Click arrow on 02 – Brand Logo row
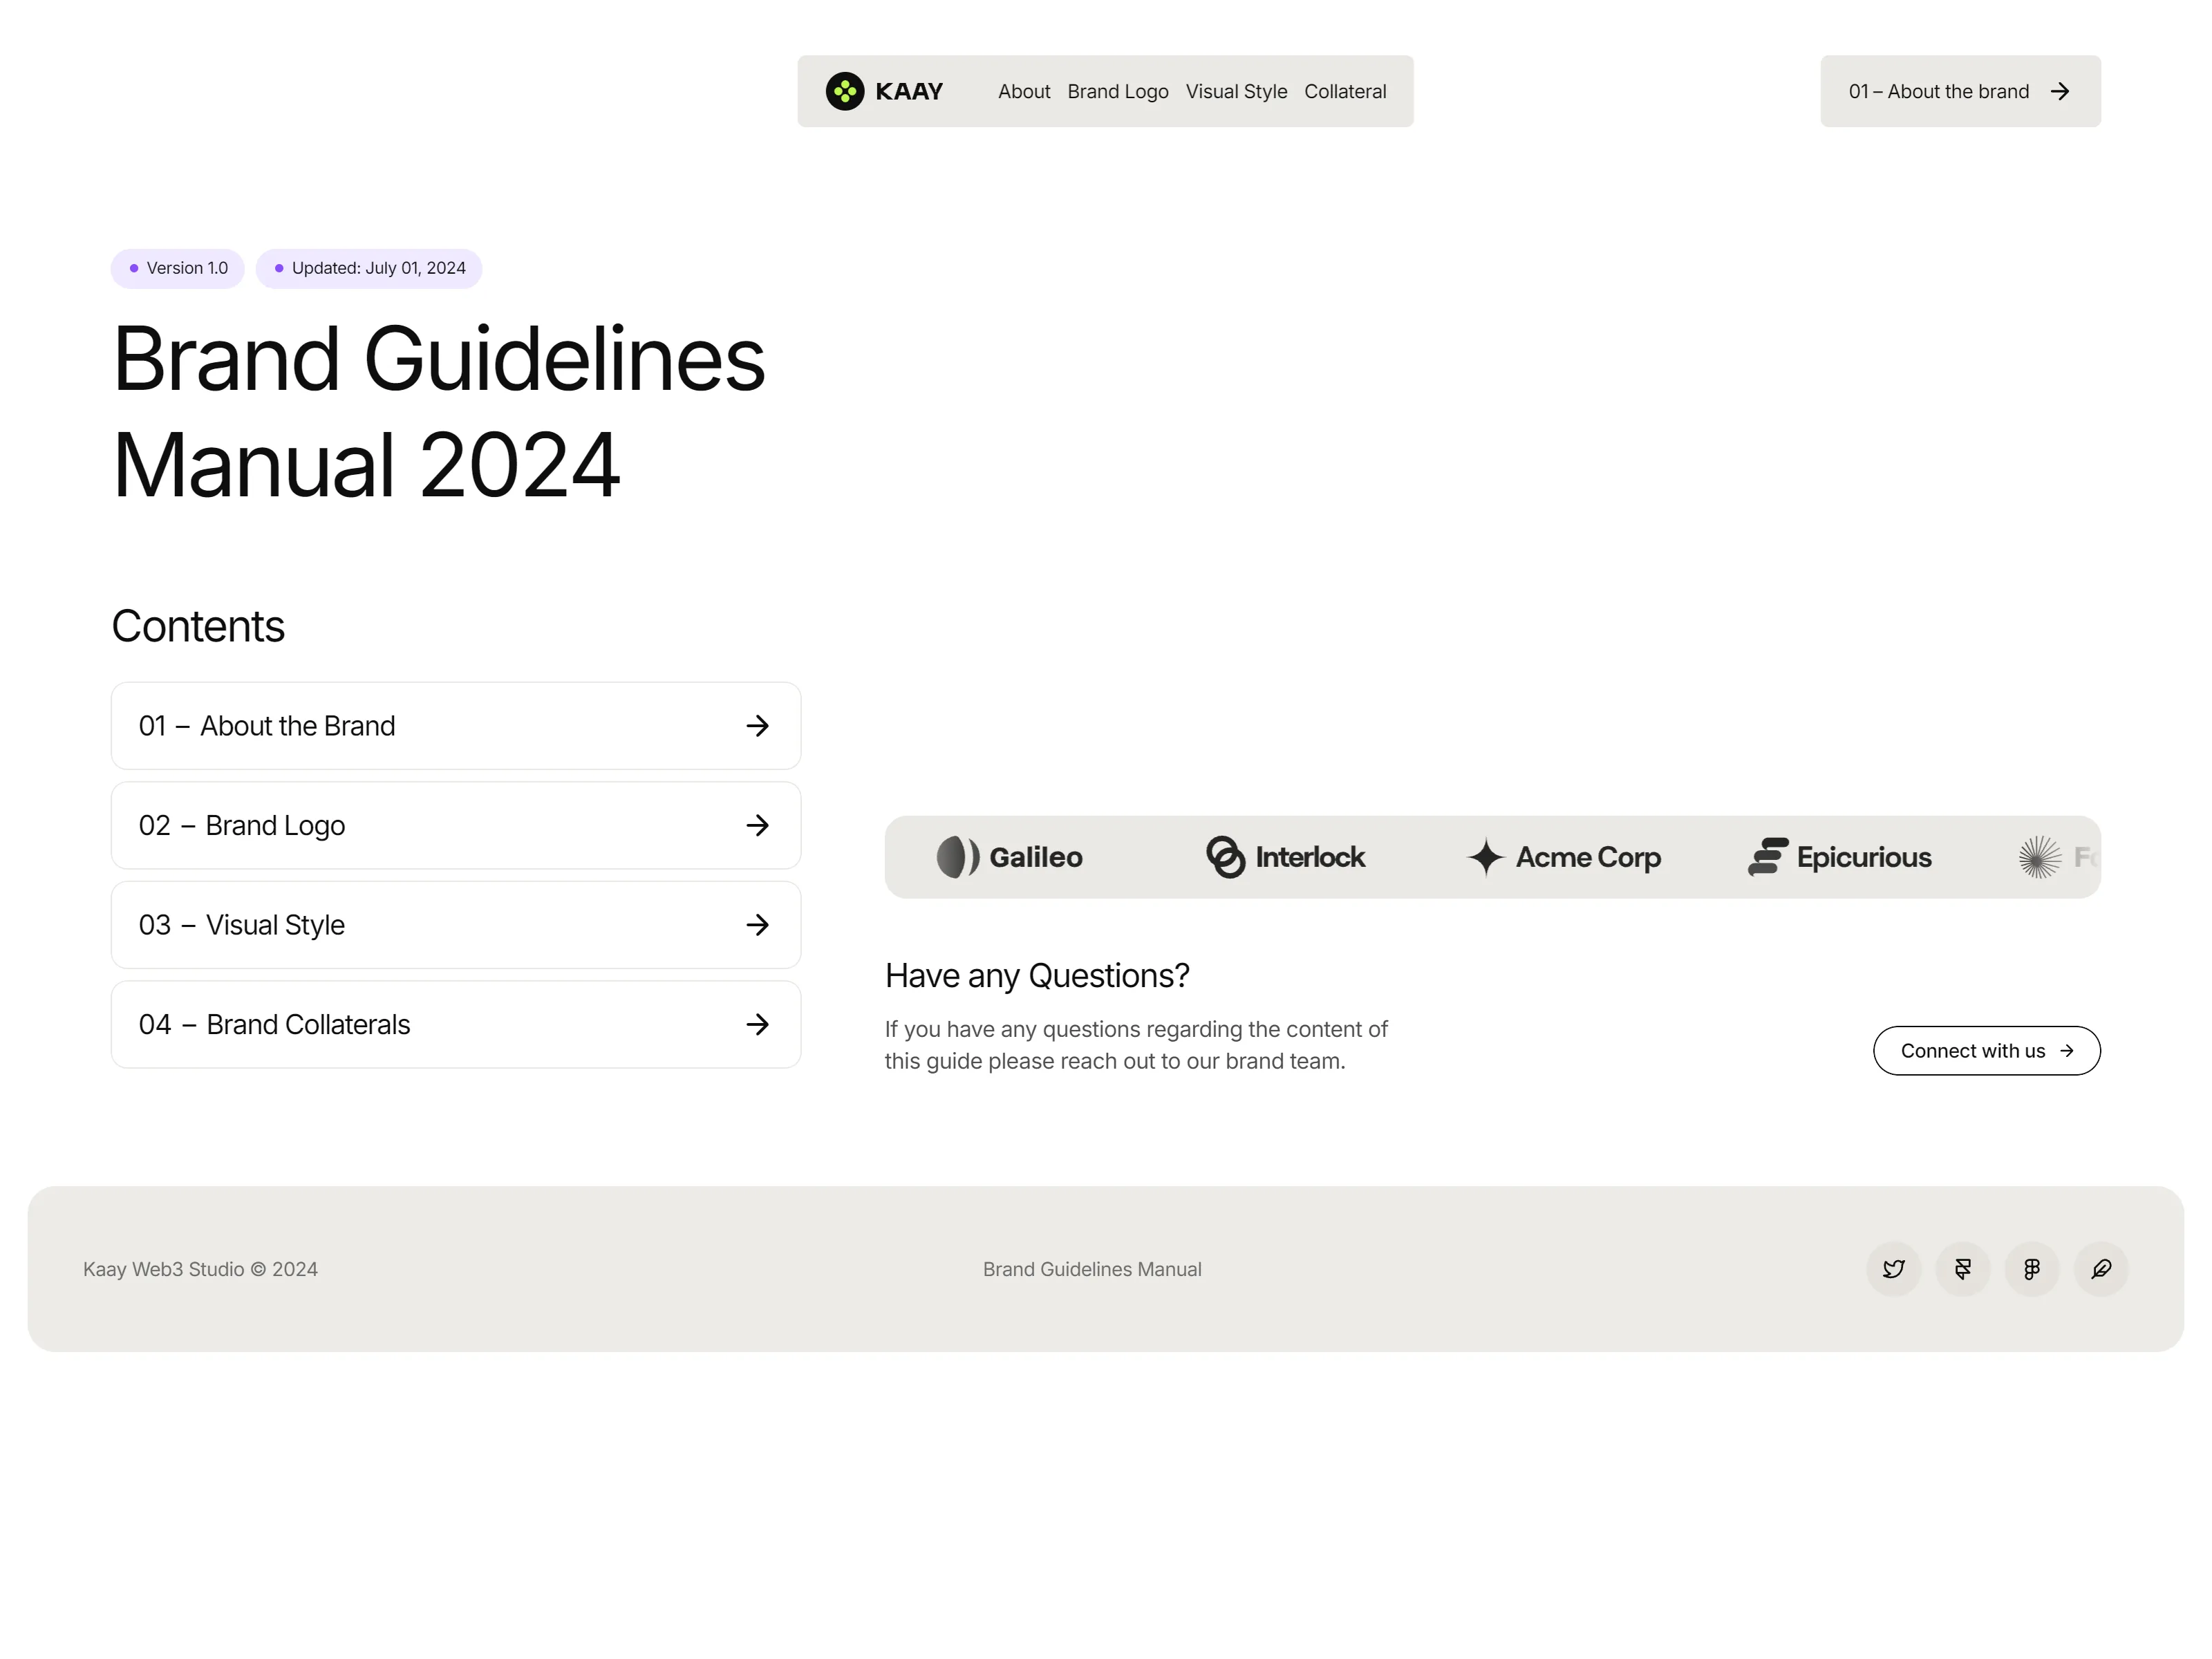 (x=758, y=825)
